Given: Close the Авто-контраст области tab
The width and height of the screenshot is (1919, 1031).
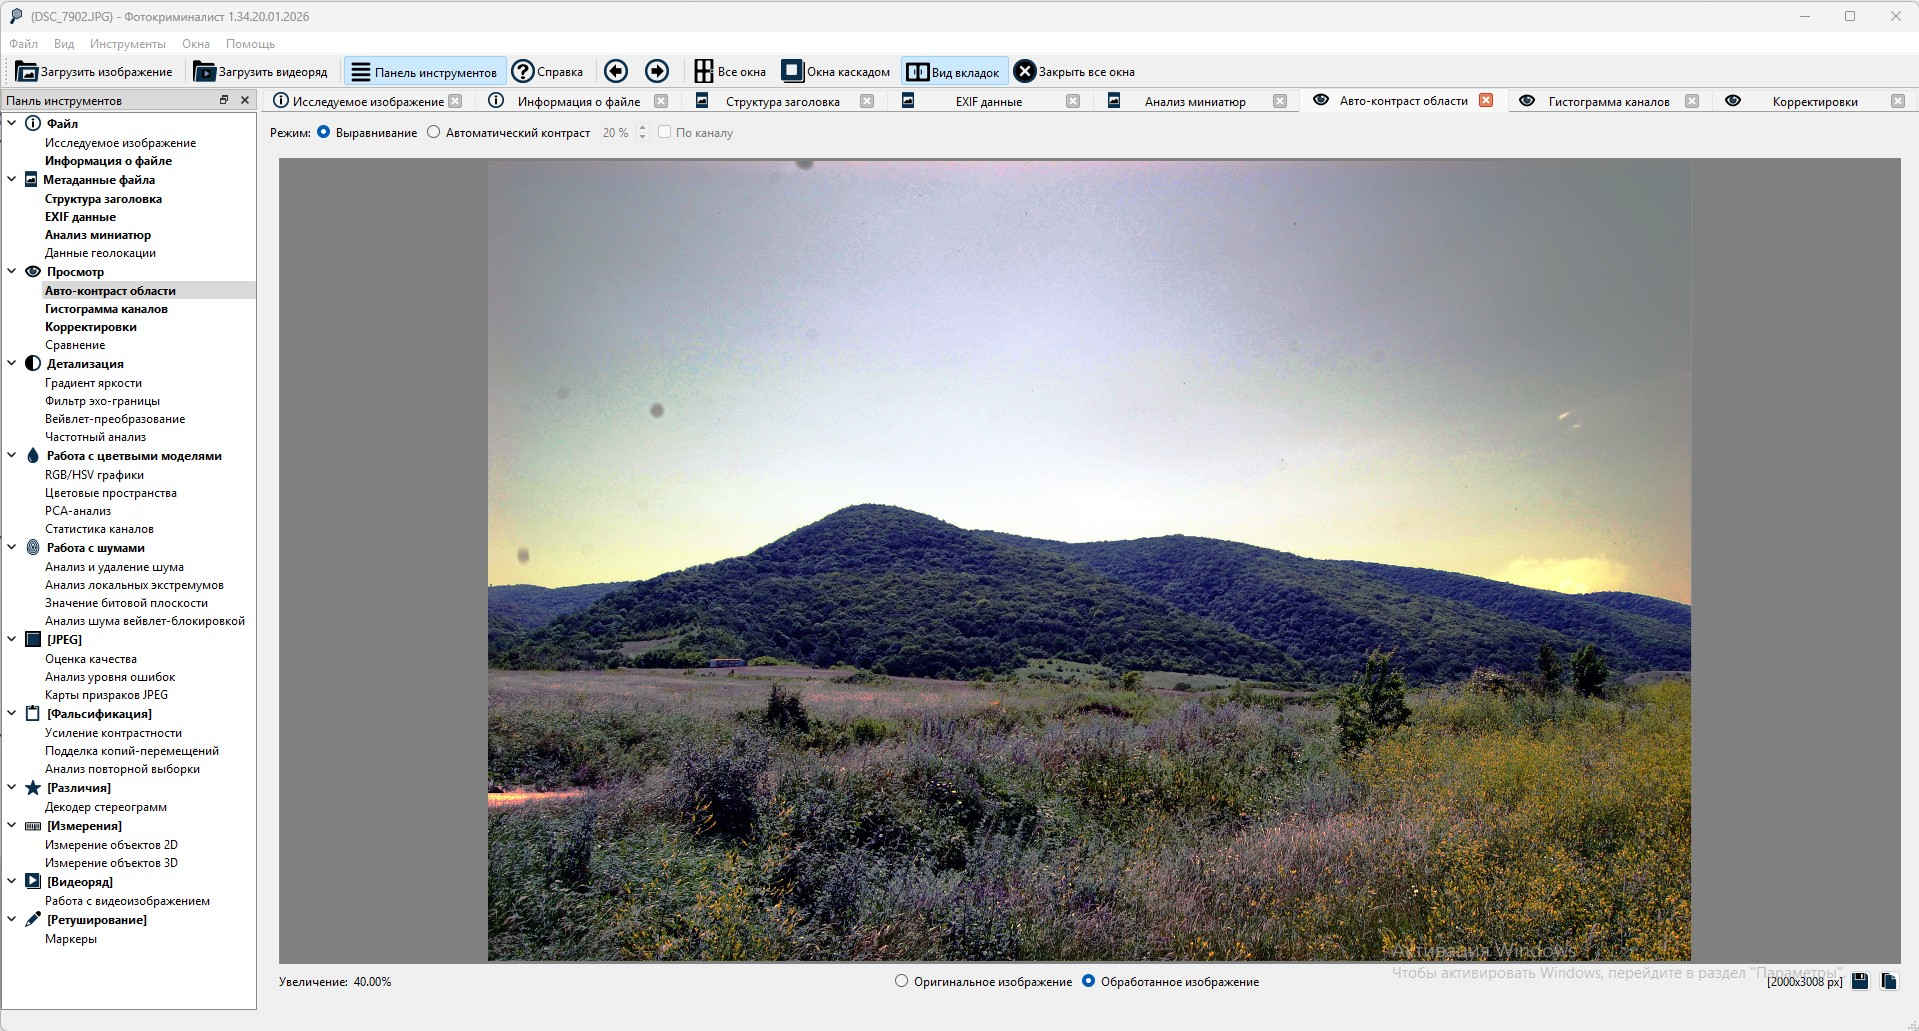Looking at the screenshot, I should (x=1486, y=100).
